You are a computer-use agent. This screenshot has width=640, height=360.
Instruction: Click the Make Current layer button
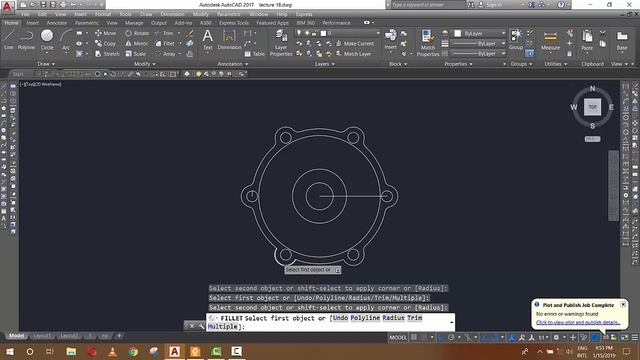(355, 43)
